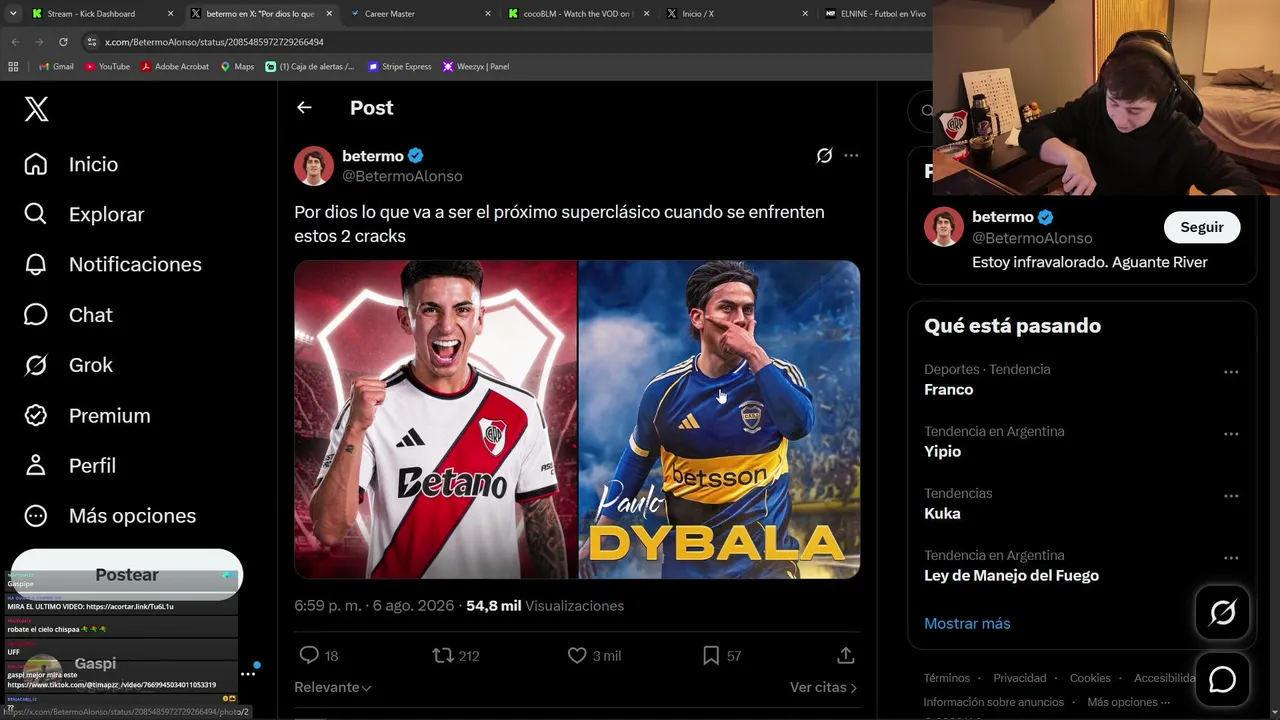Open Notificaciones in the X sidebar
Screen dimensions: 1280x720
(113, 264)
